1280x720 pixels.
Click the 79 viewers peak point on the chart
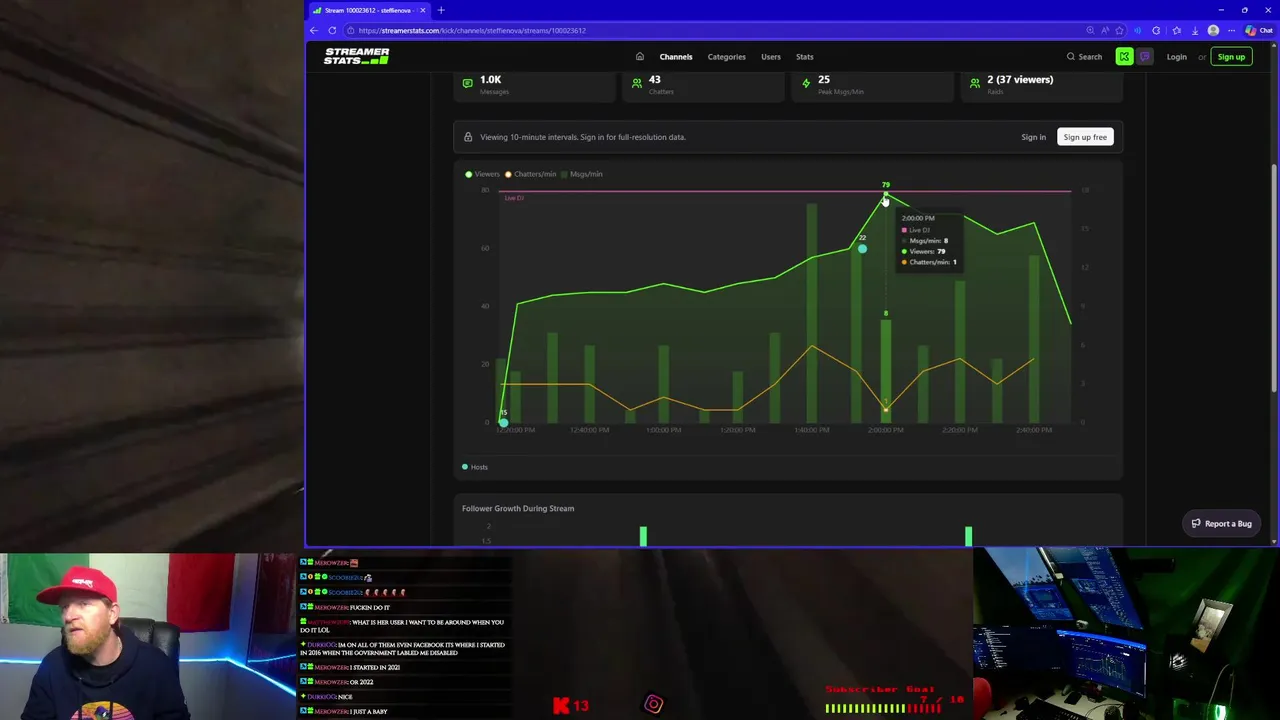click(885, 192)
